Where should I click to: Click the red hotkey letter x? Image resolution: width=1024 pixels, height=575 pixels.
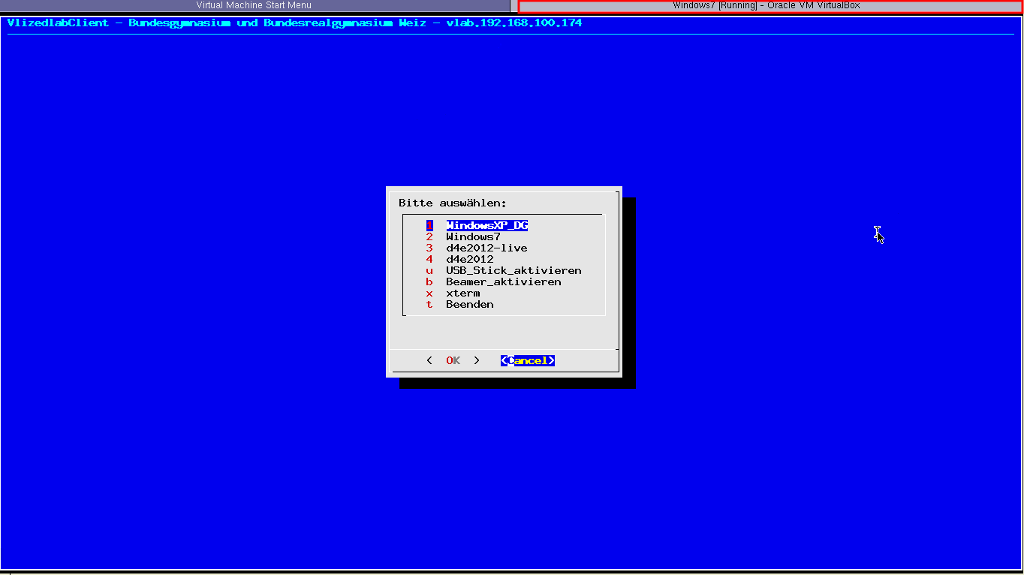429,293
